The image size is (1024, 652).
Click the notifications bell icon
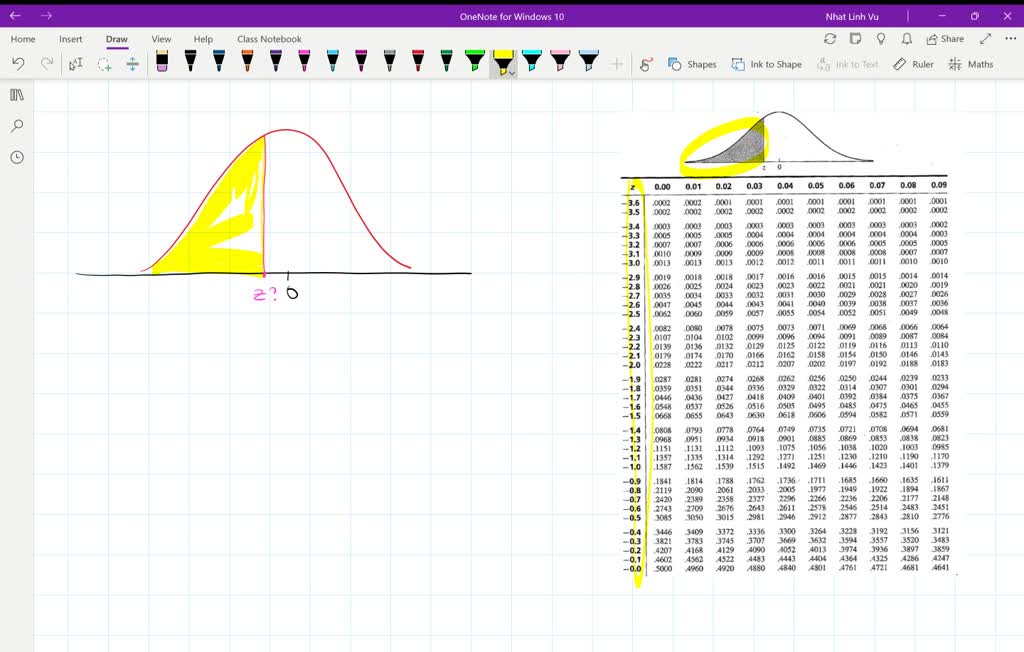[x=904, y=38]
